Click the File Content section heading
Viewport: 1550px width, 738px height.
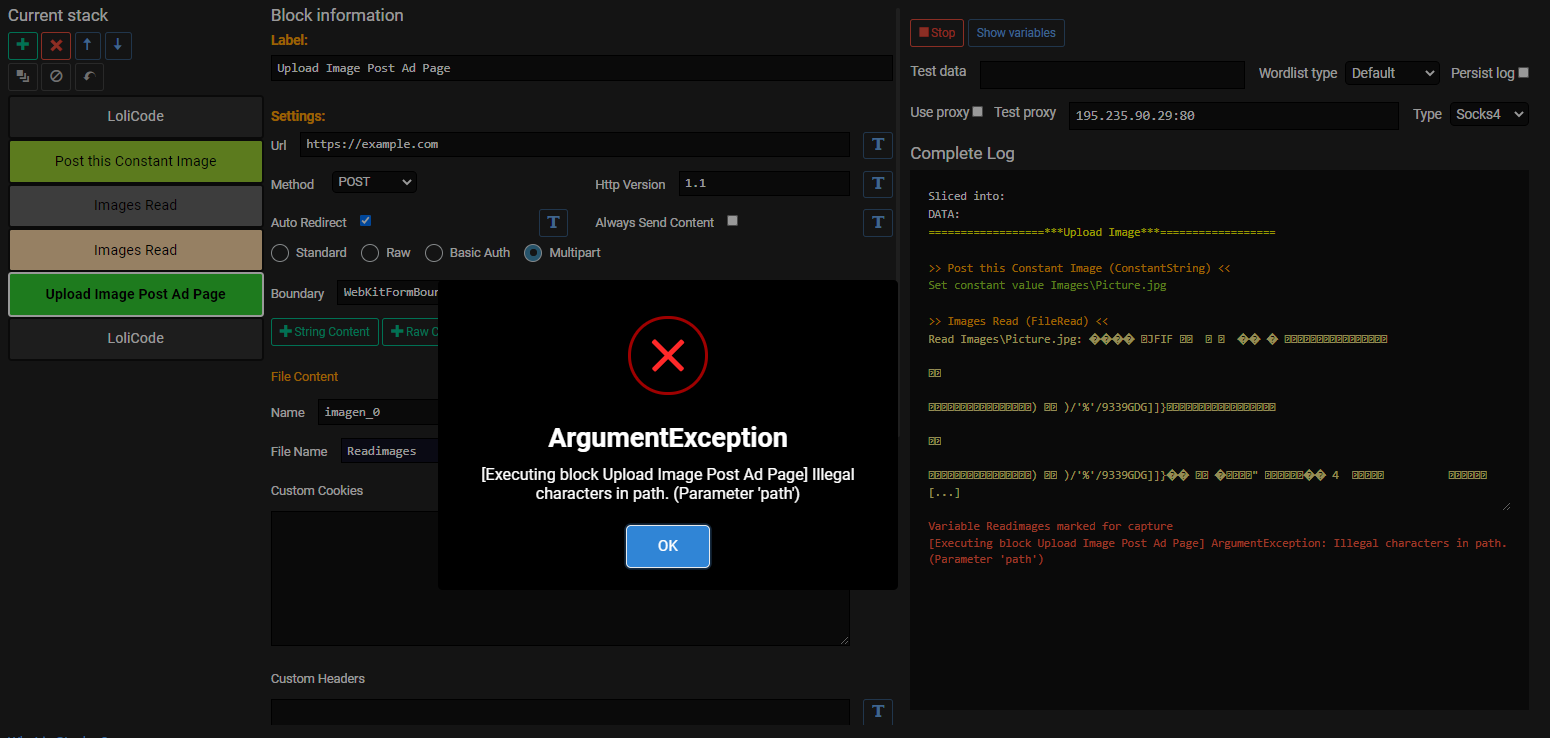point(304,377)
